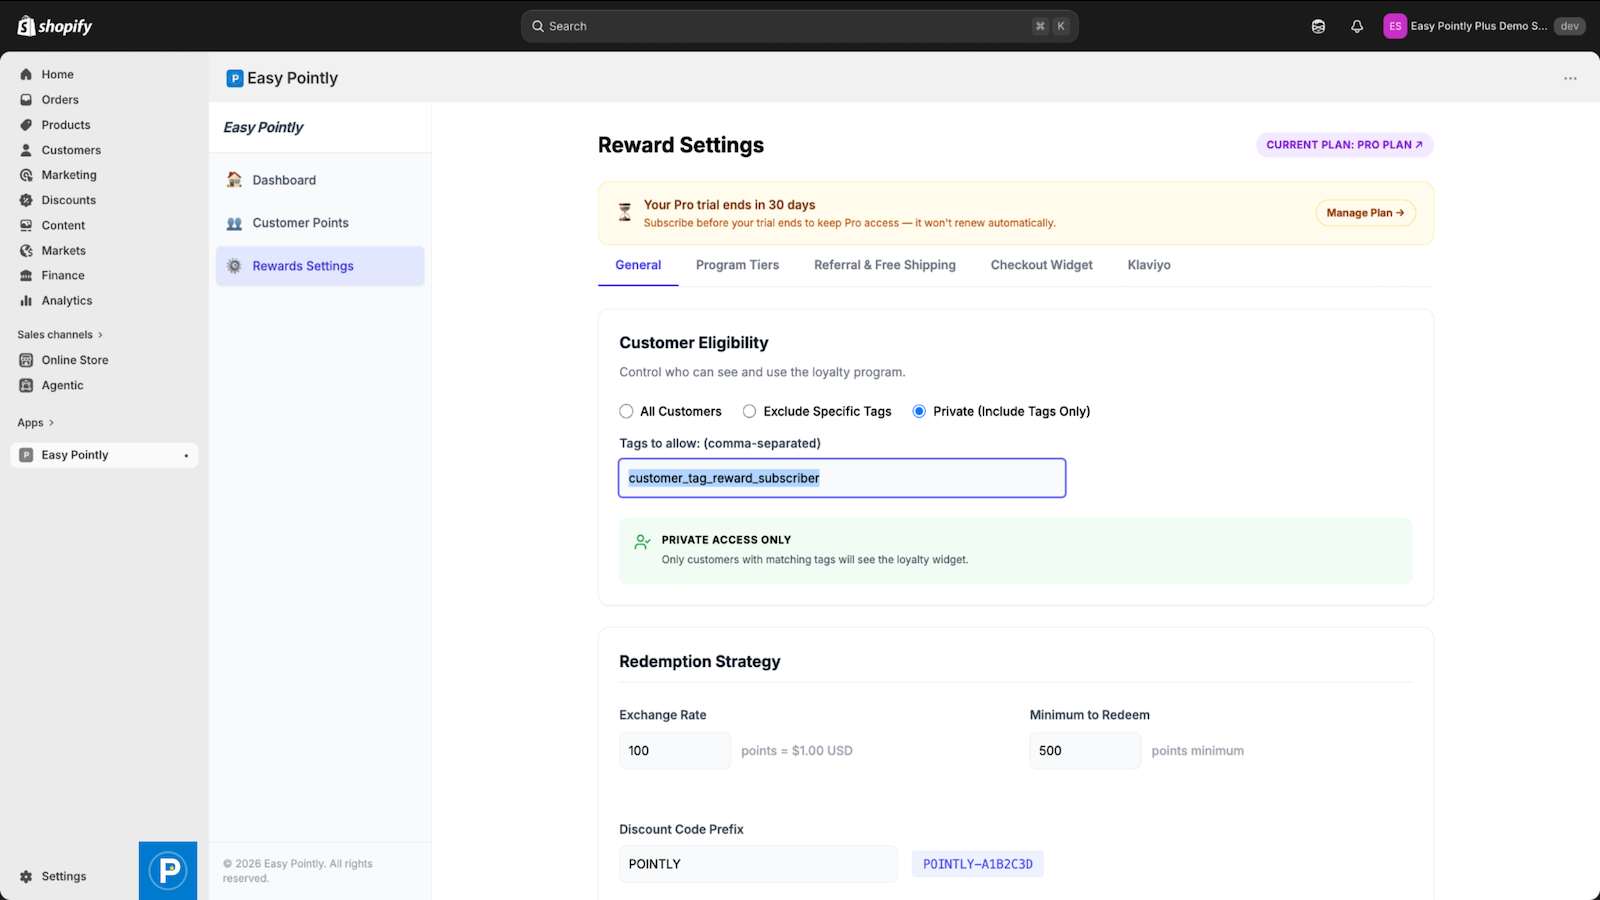Click the Exchange Rate input field
1600x900 pixels.
point(675,751)
